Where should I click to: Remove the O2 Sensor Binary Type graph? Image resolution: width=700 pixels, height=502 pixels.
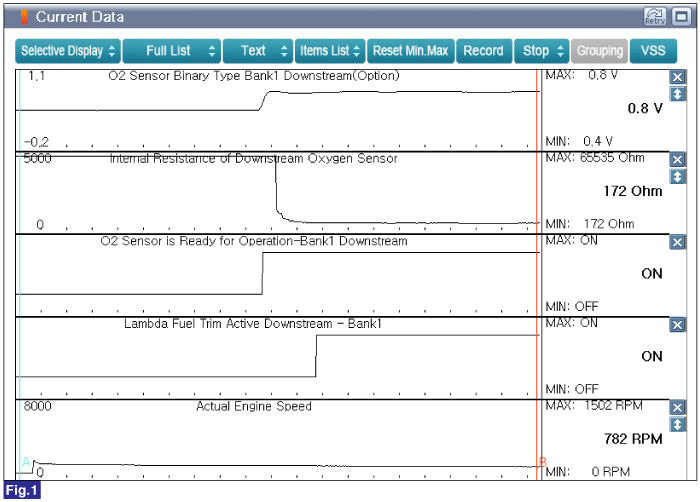tap(677, 77)
